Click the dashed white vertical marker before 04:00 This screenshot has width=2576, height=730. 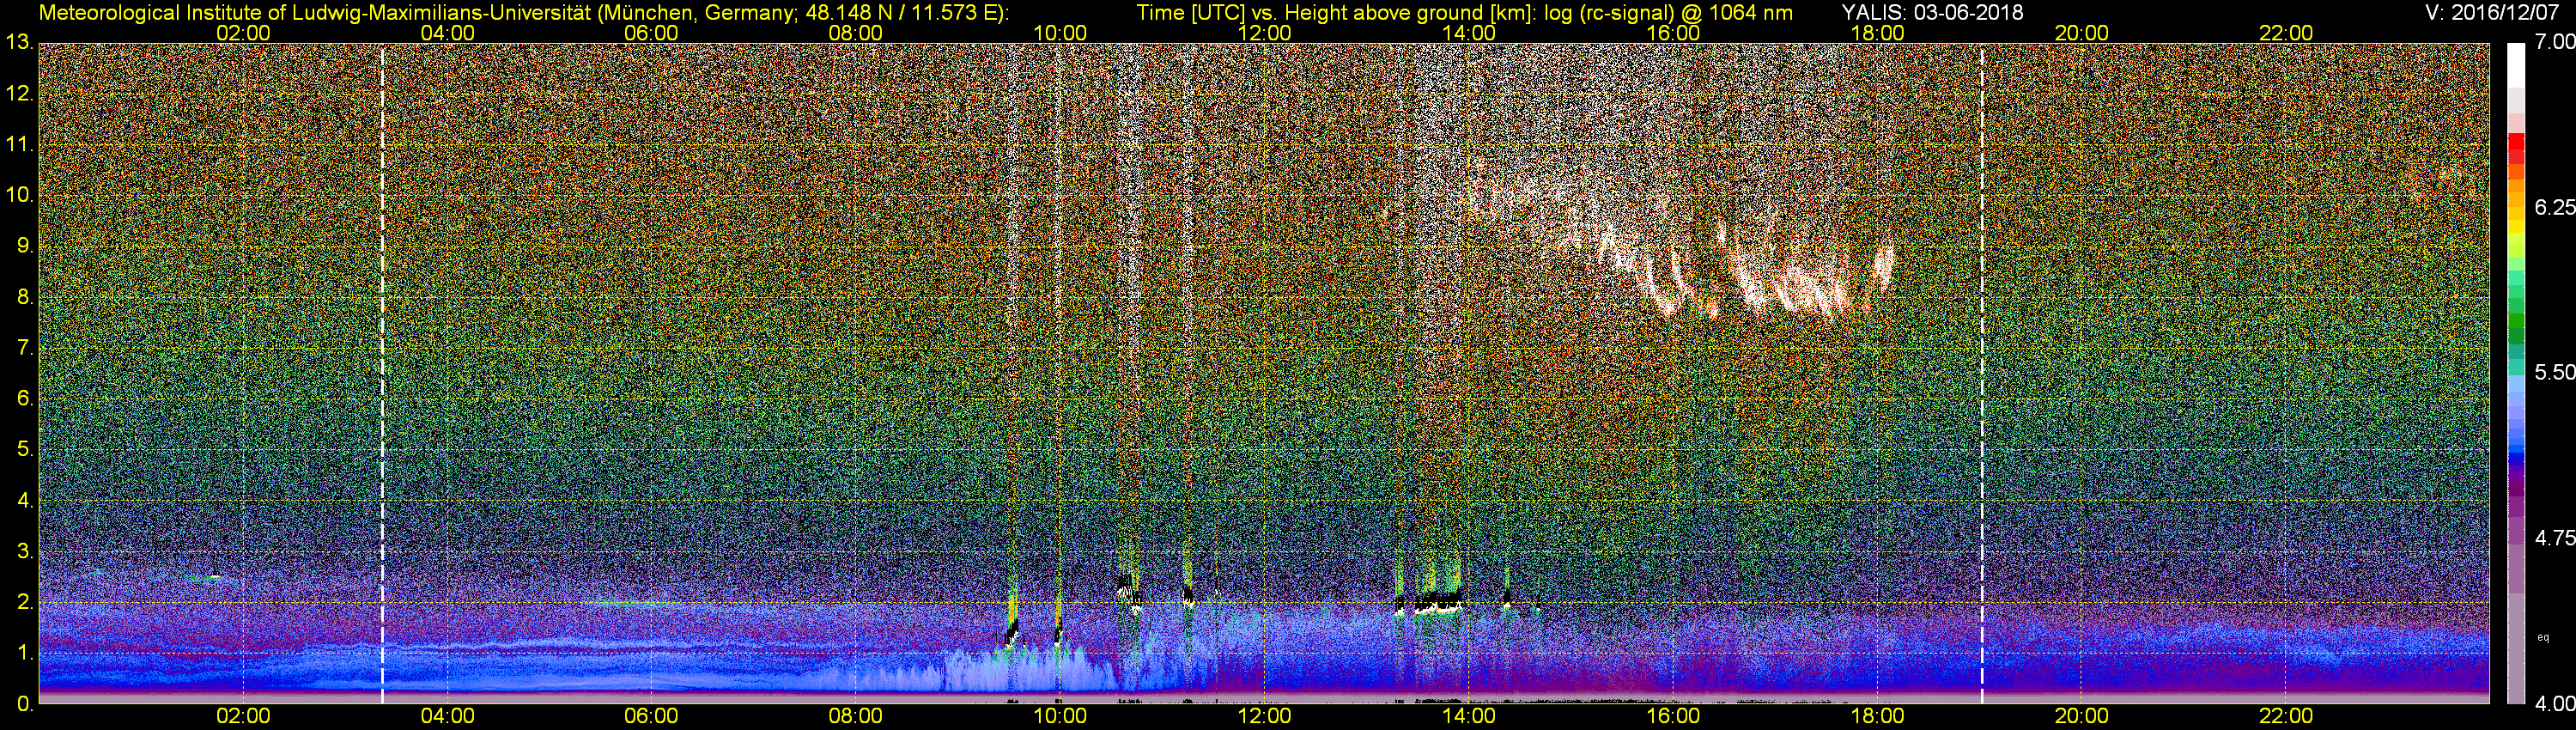click(x=382, y=373)
